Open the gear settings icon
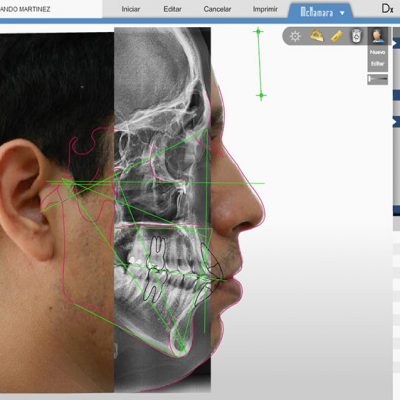The image size is (400, 400). (x=295, y=36)
